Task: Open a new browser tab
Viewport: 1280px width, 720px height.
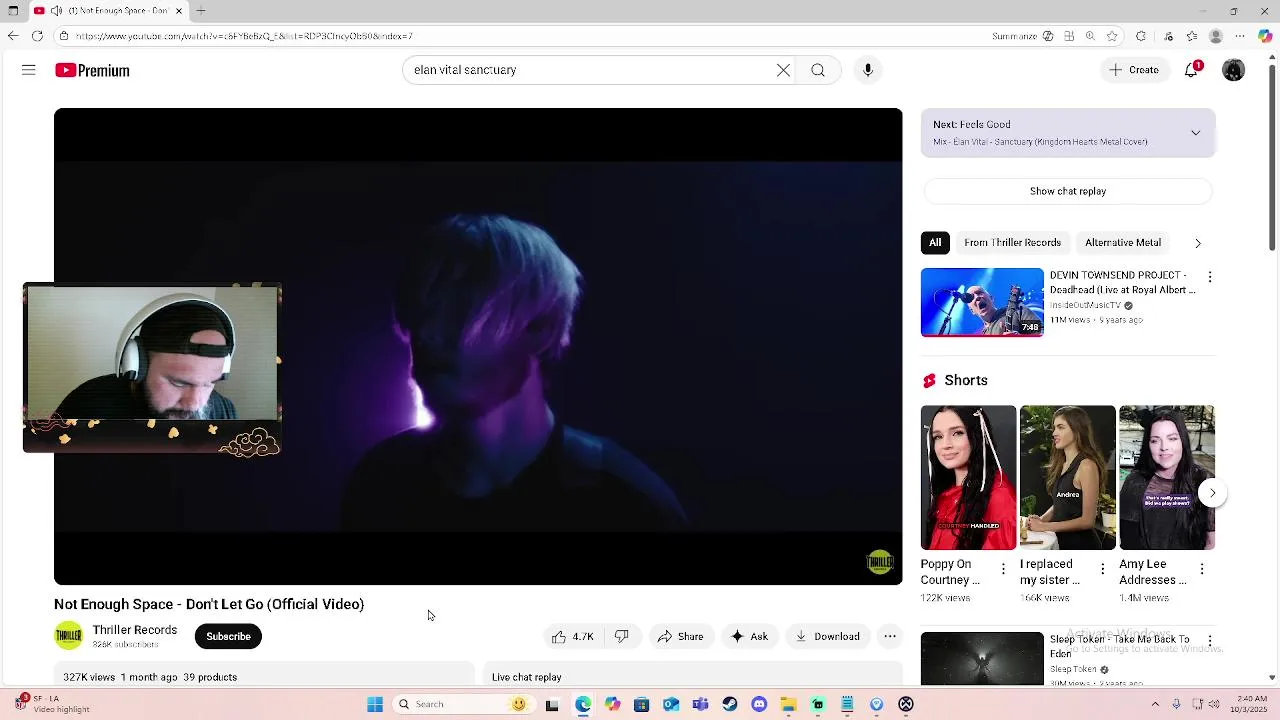Action: click(201, 11)
